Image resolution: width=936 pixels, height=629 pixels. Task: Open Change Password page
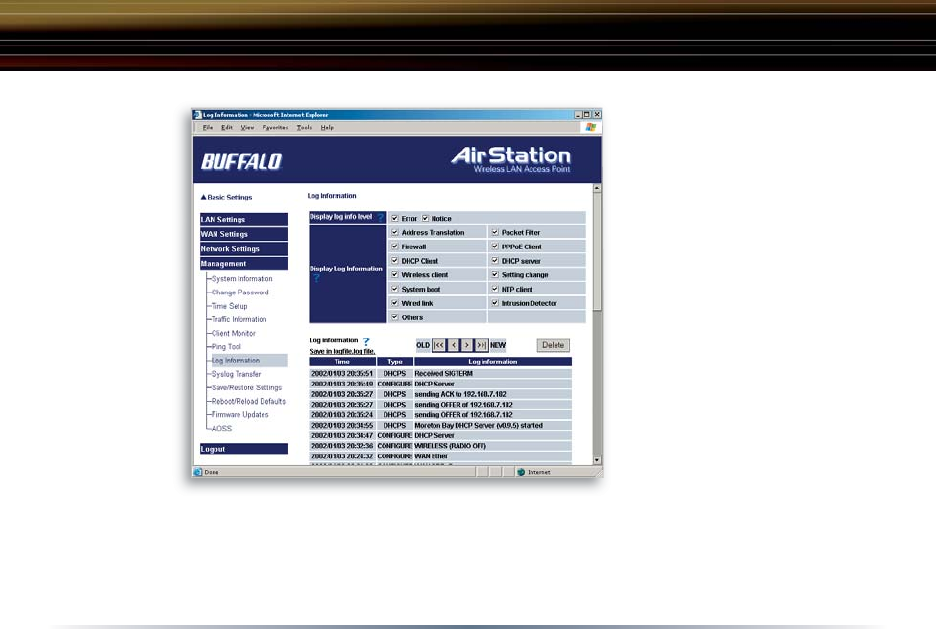click(240, 292)
